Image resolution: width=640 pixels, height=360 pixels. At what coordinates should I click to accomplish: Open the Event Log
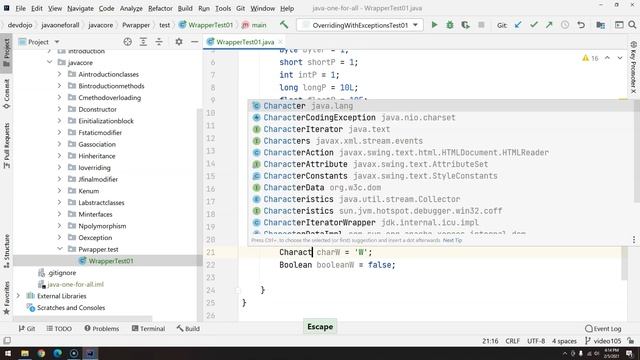(603, 329)
